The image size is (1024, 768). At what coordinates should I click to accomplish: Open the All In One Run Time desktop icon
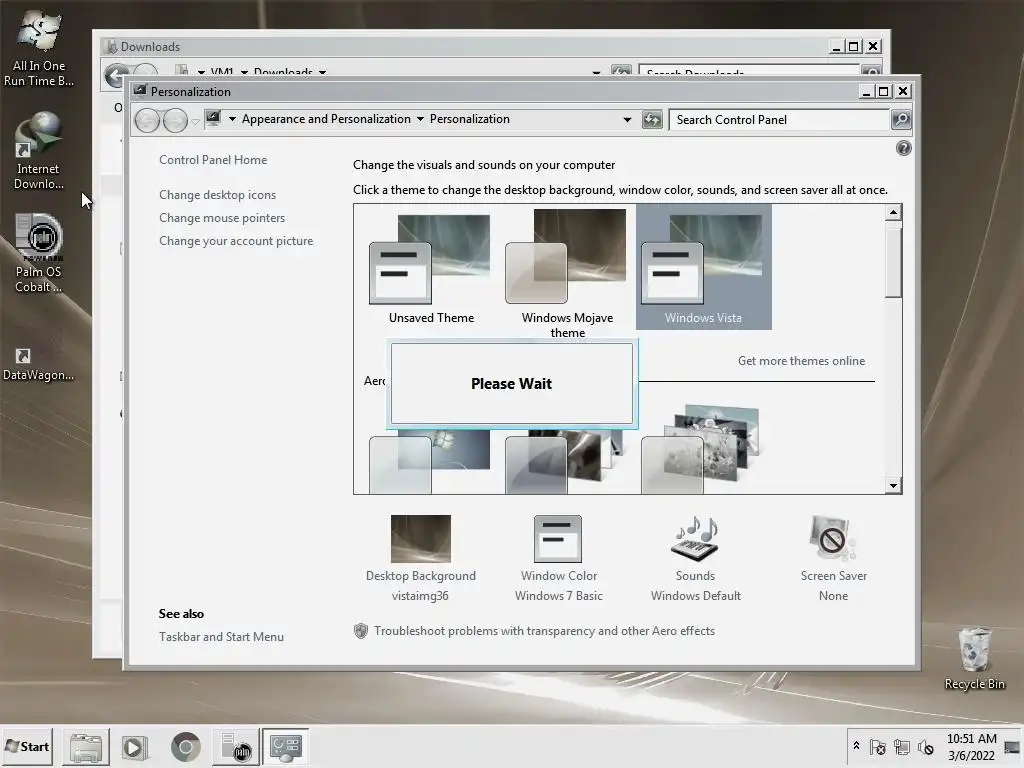point(39,48)
